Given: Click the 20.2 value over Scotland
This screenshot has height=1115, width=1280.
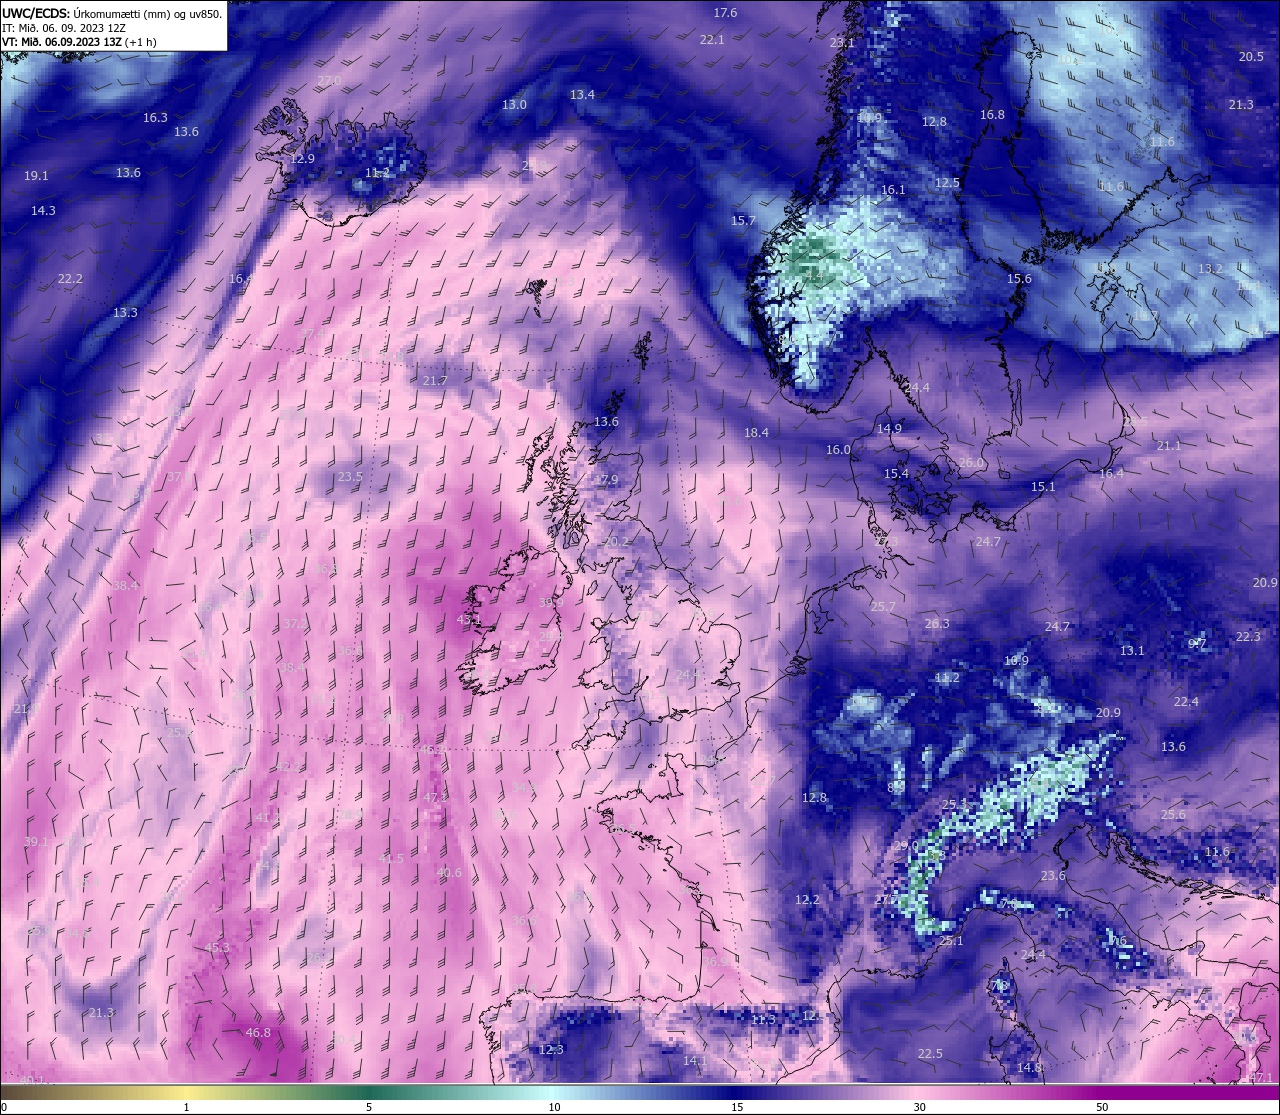Looking at the screenshot, I should point(616,542).
